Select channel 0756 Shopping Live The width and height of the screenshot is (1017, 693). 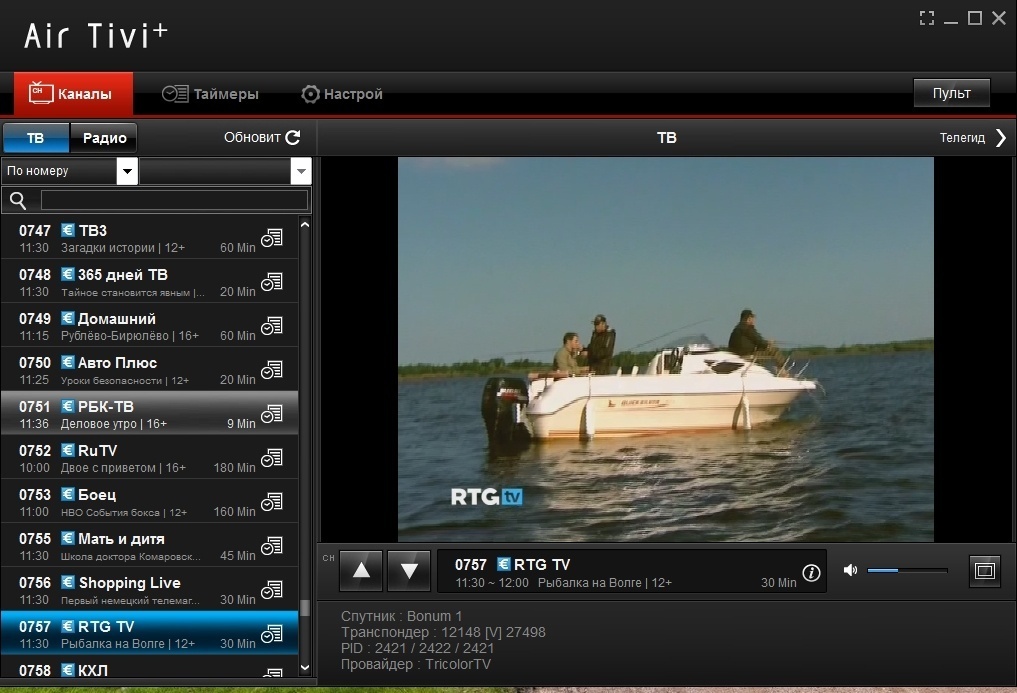[x=150, y=590]
